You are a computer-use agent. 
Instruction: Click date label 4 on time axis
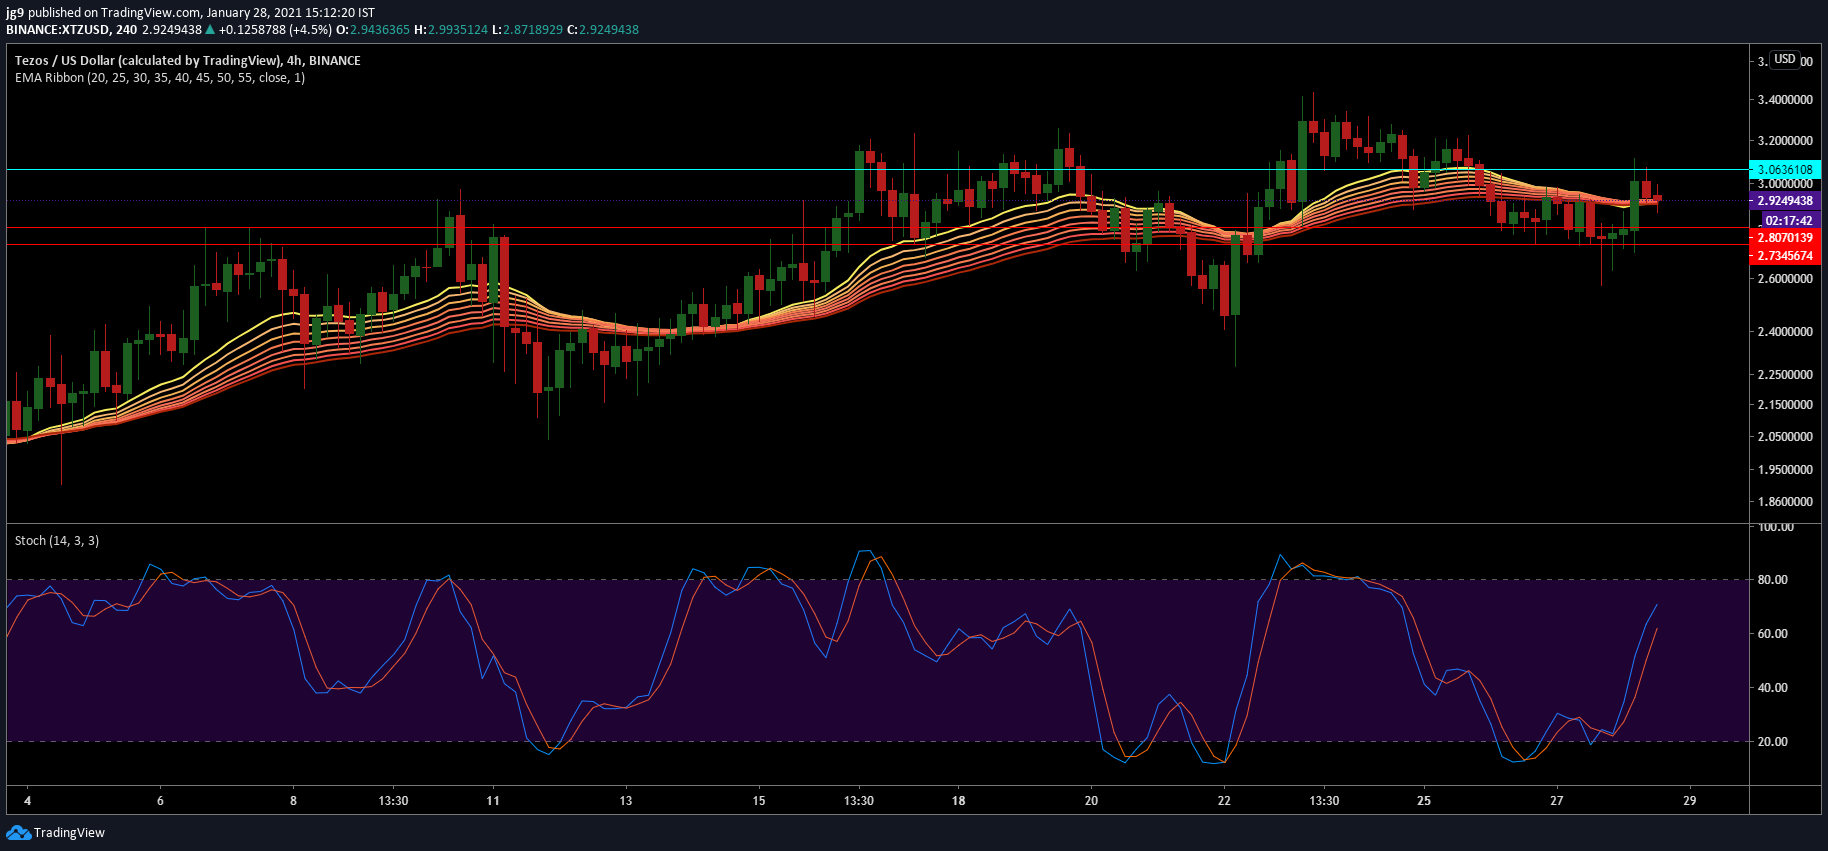click(x=28, y=801)
